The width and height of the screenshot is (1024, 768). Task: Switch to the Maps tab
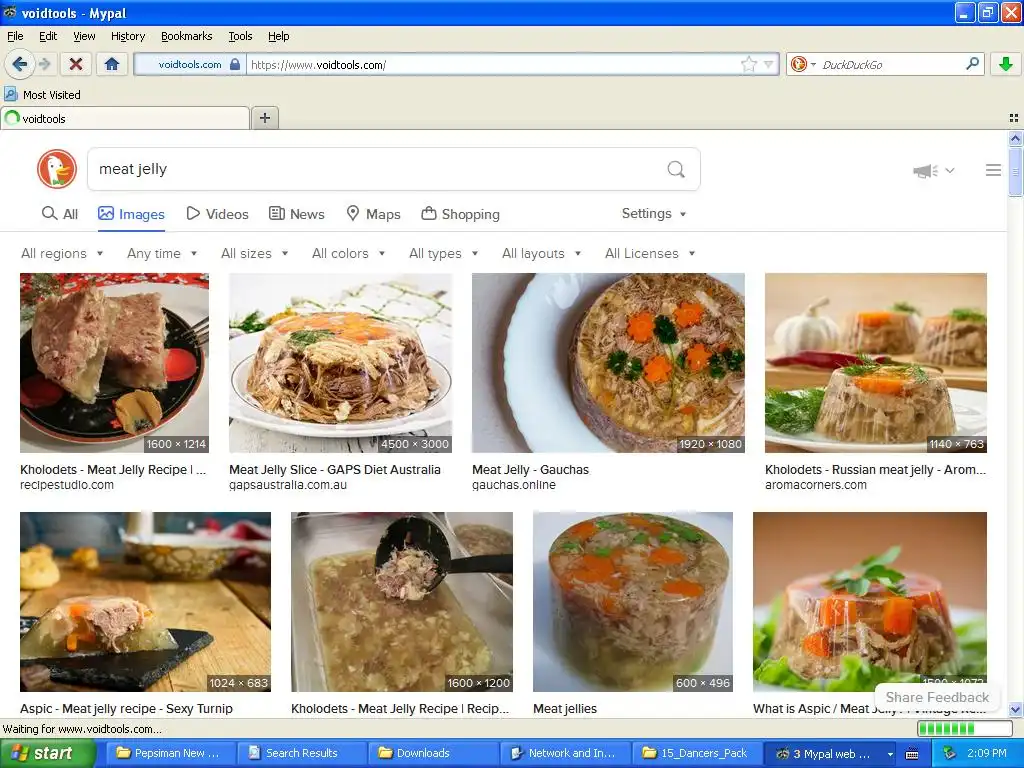point(373,214)
